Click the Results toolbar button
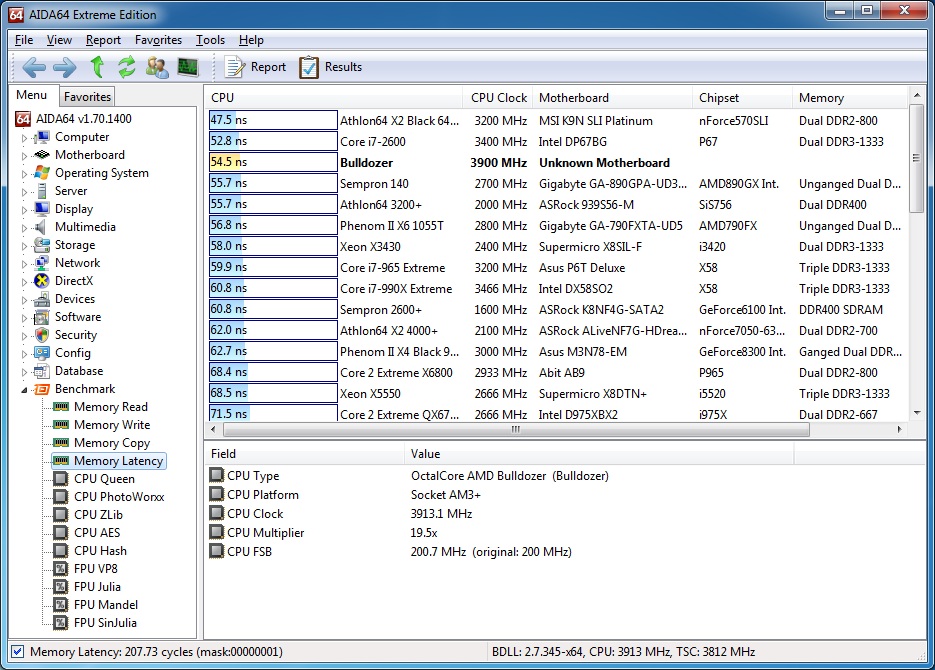Screen dimensions: 935x670 click(331, 67)
